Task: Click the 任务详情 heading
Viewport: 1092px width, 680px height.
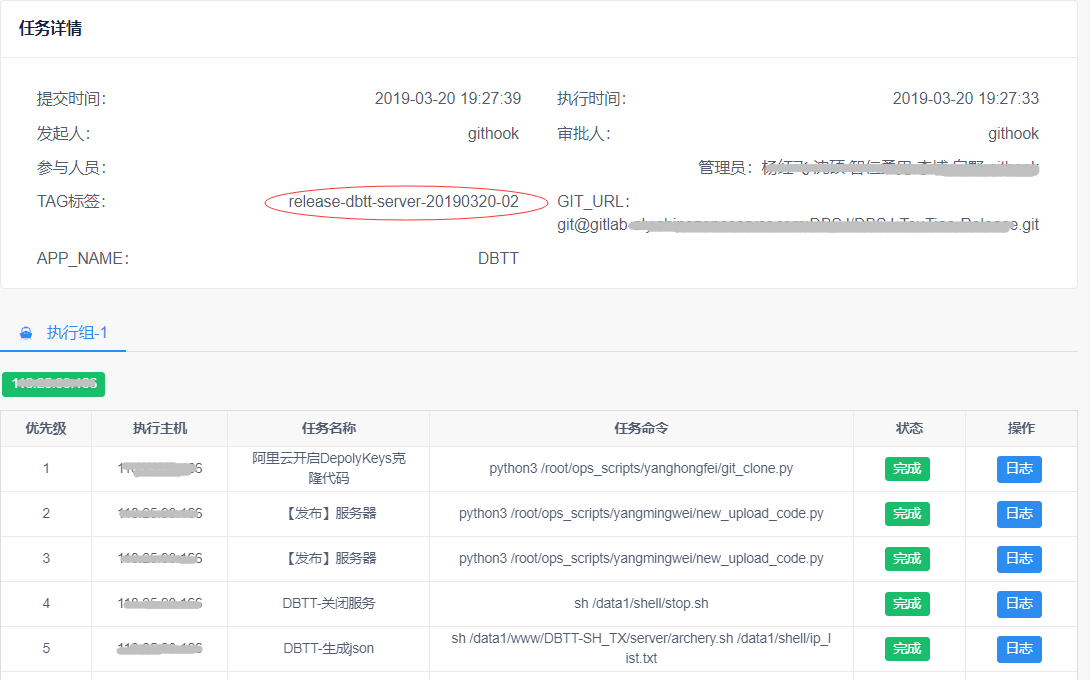Action: click(50, 29)
